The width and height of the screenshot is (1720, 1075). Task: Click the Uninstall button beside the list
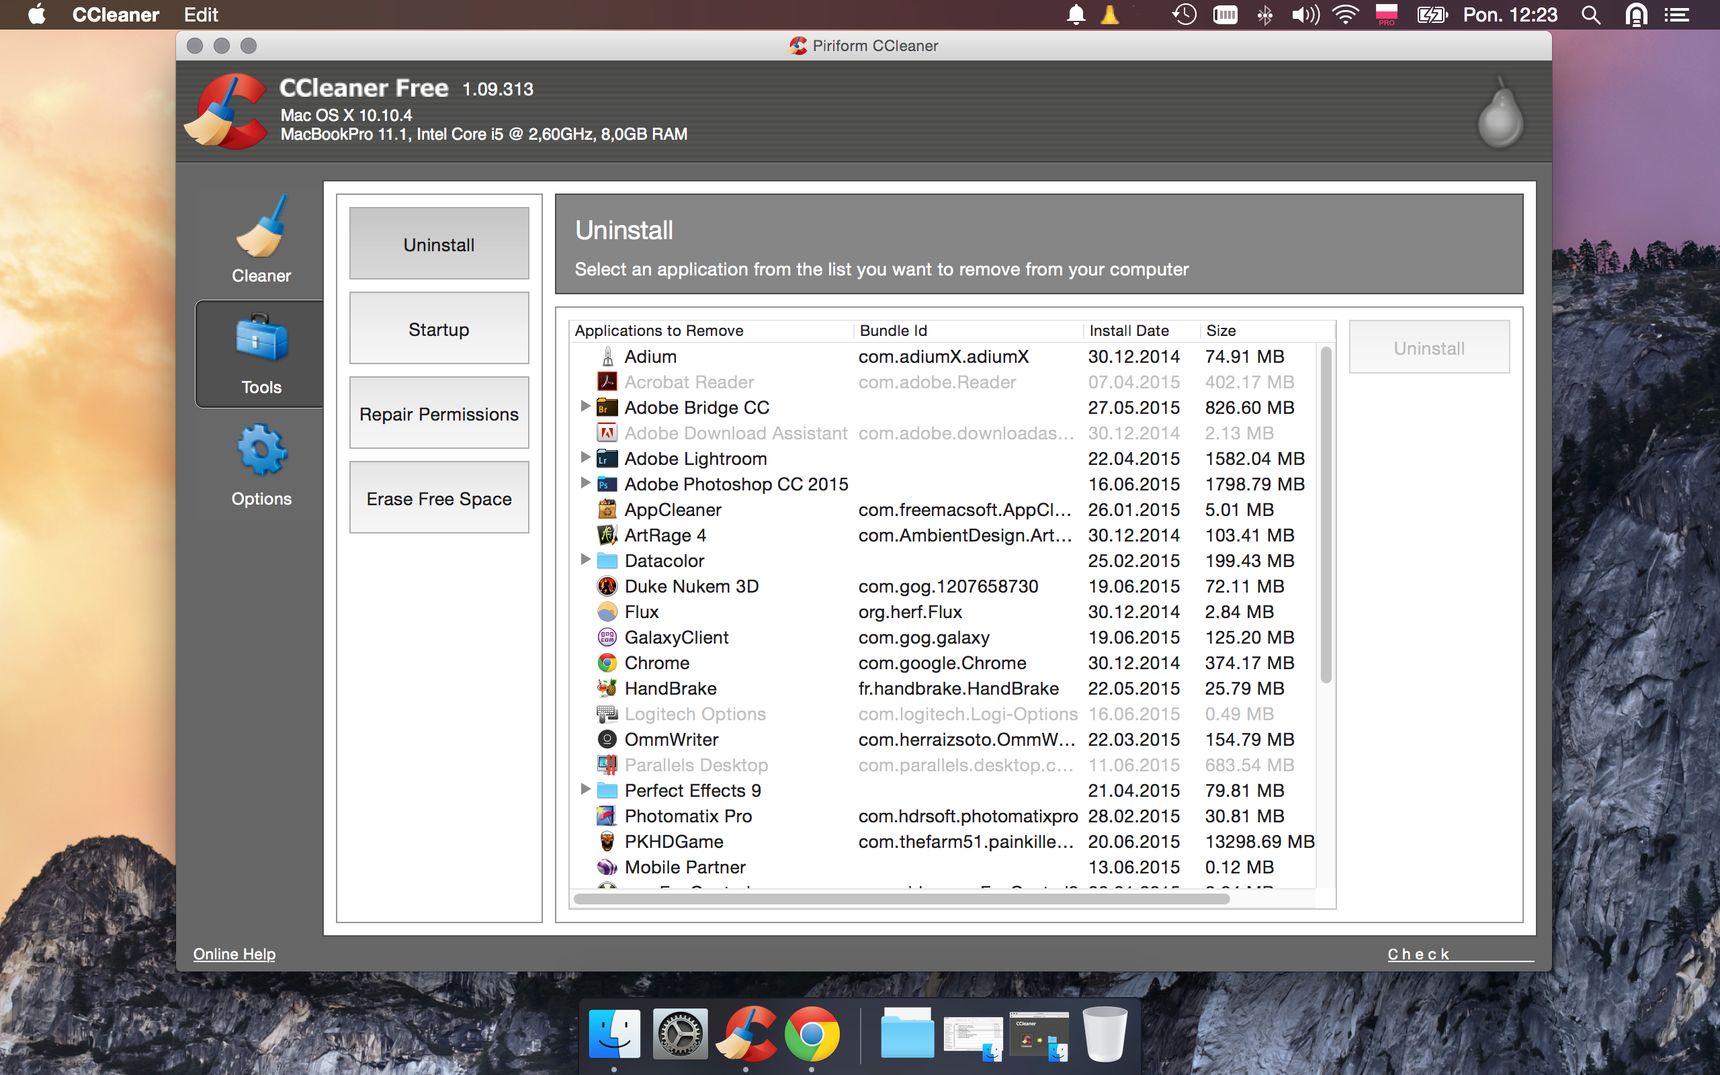1429,348
